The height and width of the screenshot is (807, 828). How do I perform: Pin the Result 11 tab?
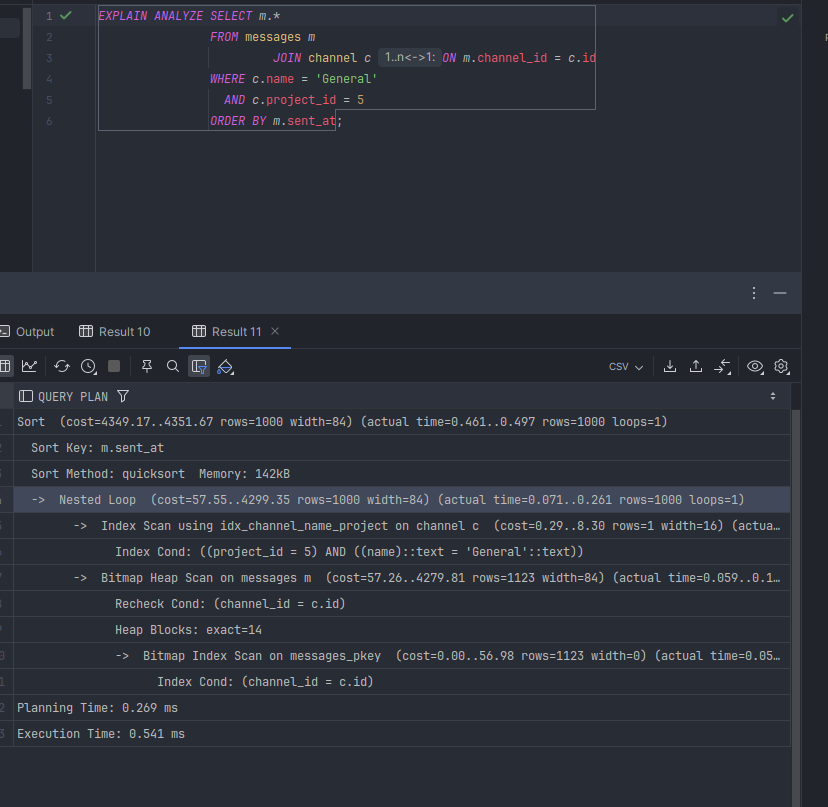point(147,366)
